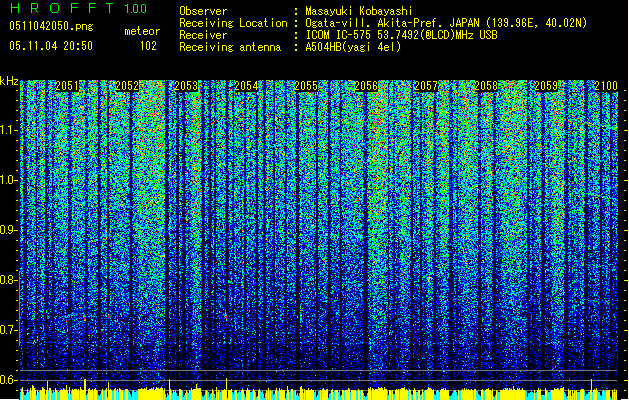
Task: Click the time marker 2051
Action: [x=67, y=86]
